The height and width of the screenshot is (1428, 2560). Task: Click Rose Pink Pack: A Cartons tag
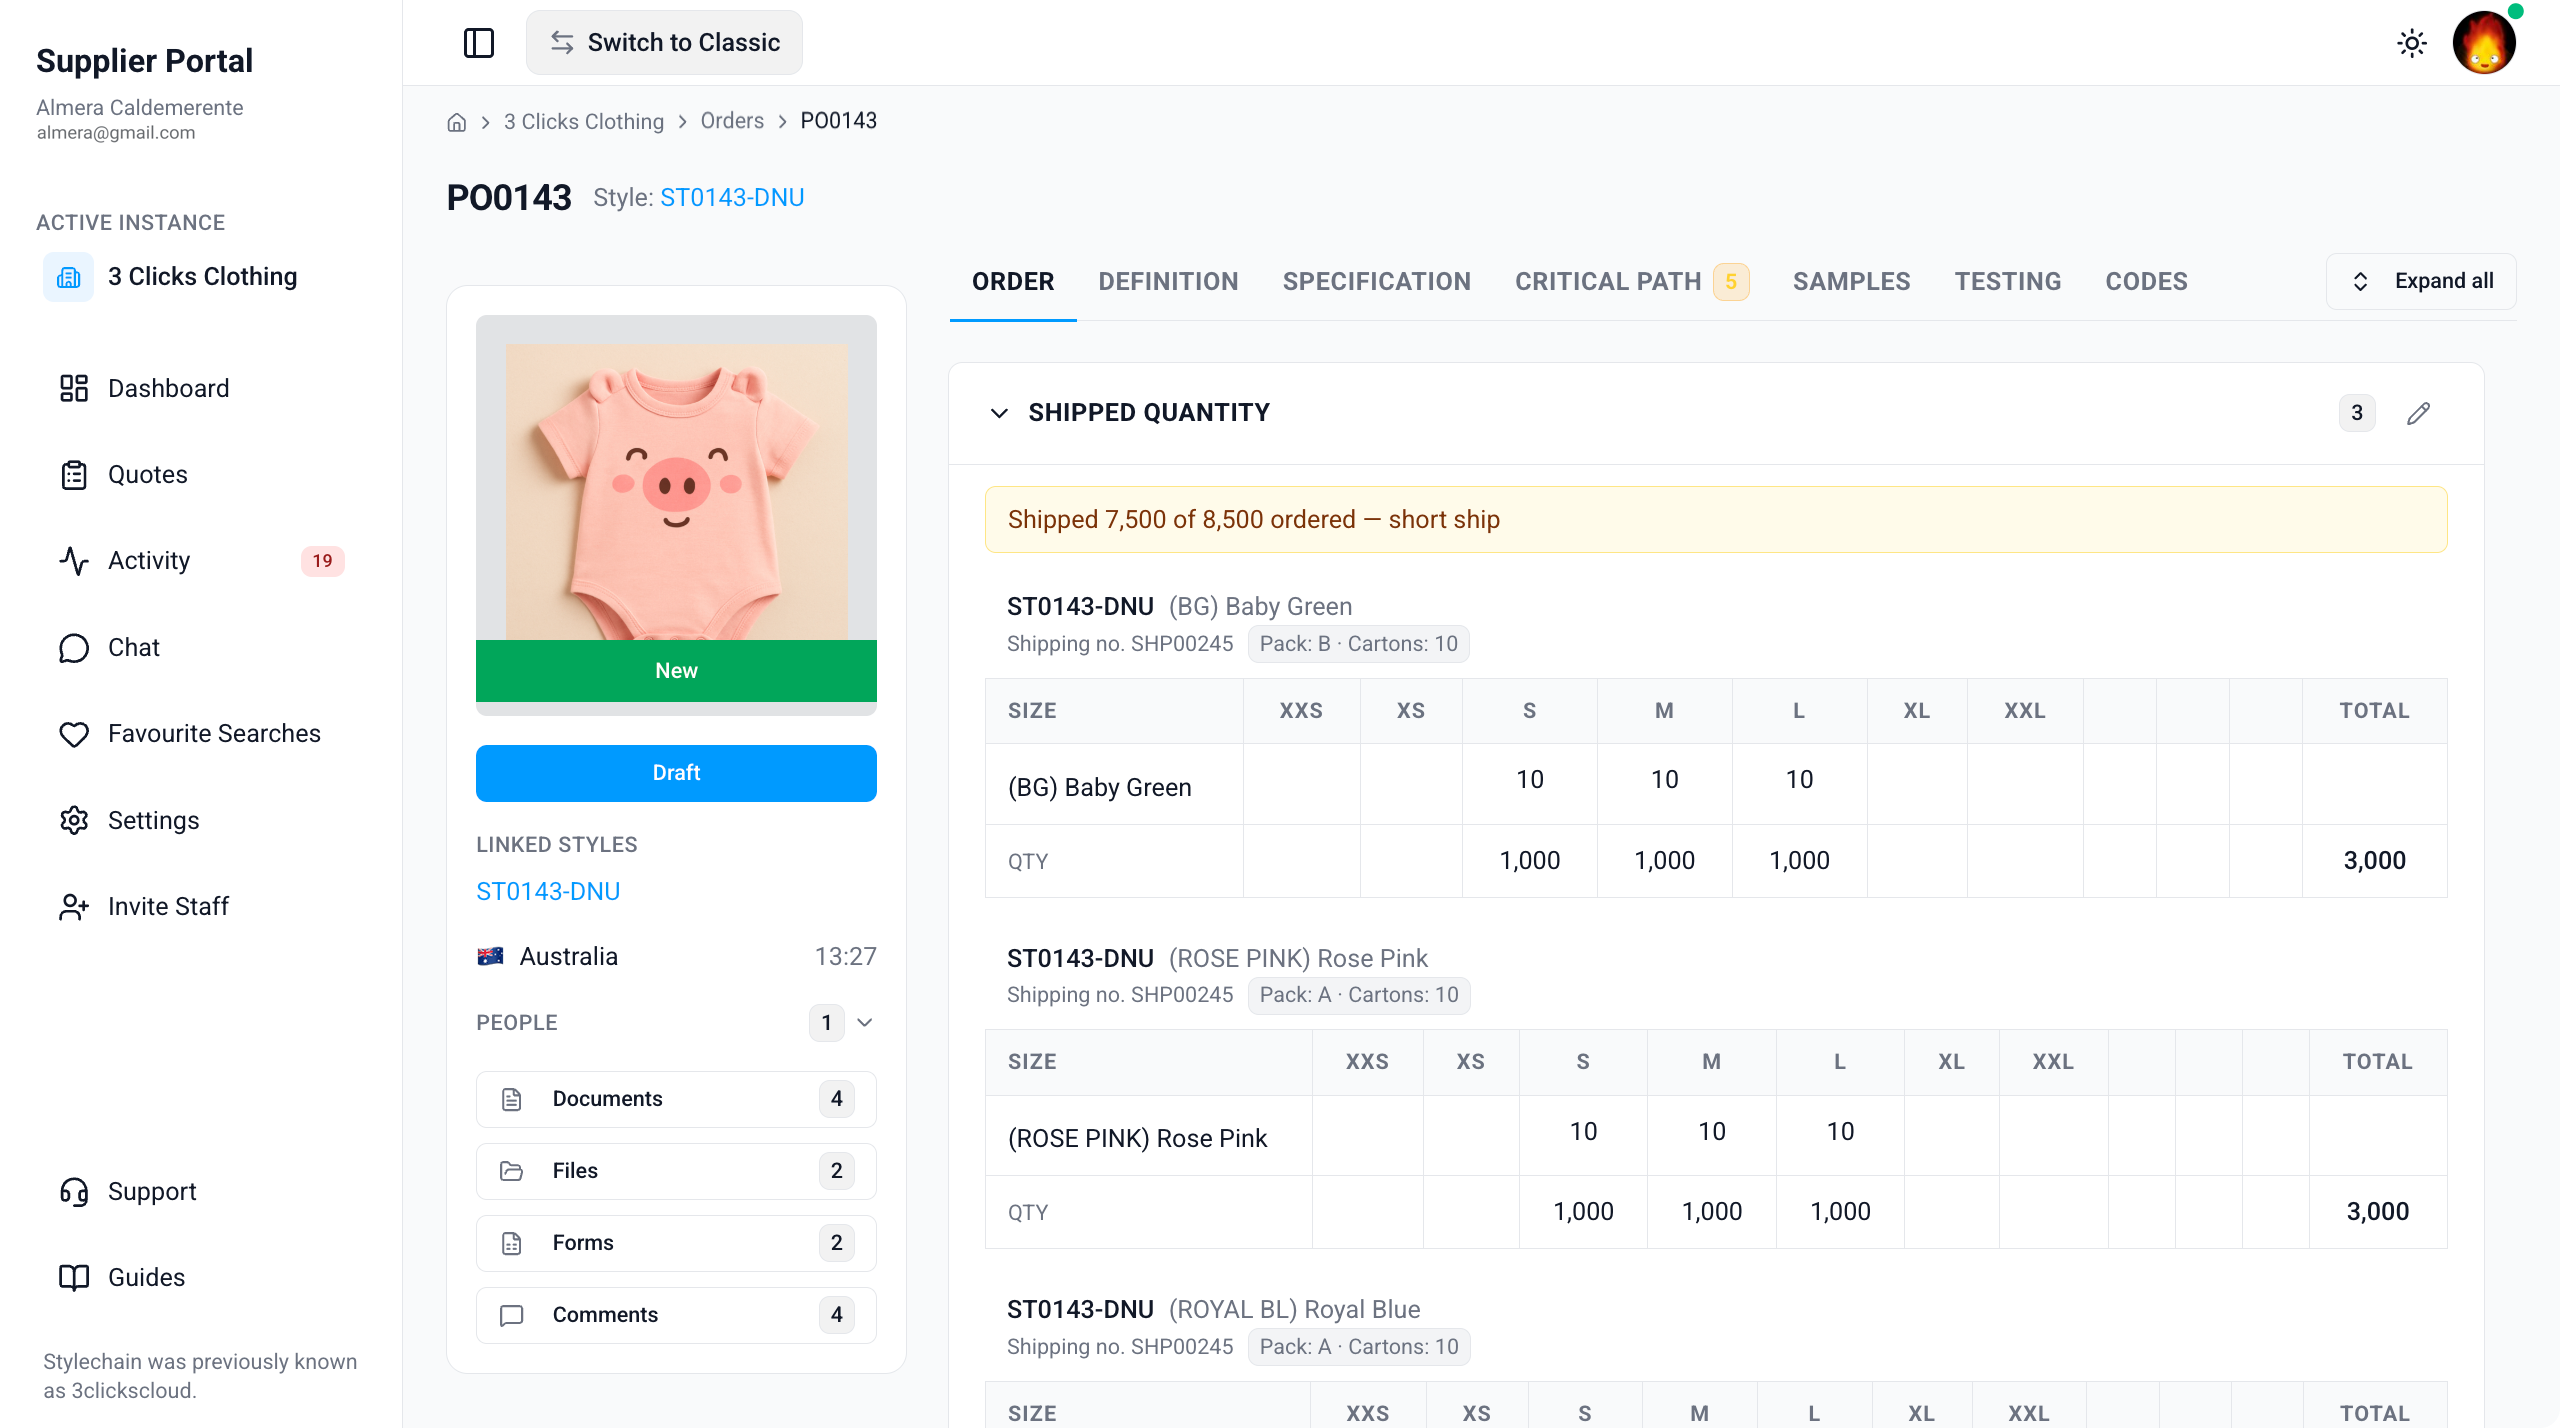point(1359,995)
